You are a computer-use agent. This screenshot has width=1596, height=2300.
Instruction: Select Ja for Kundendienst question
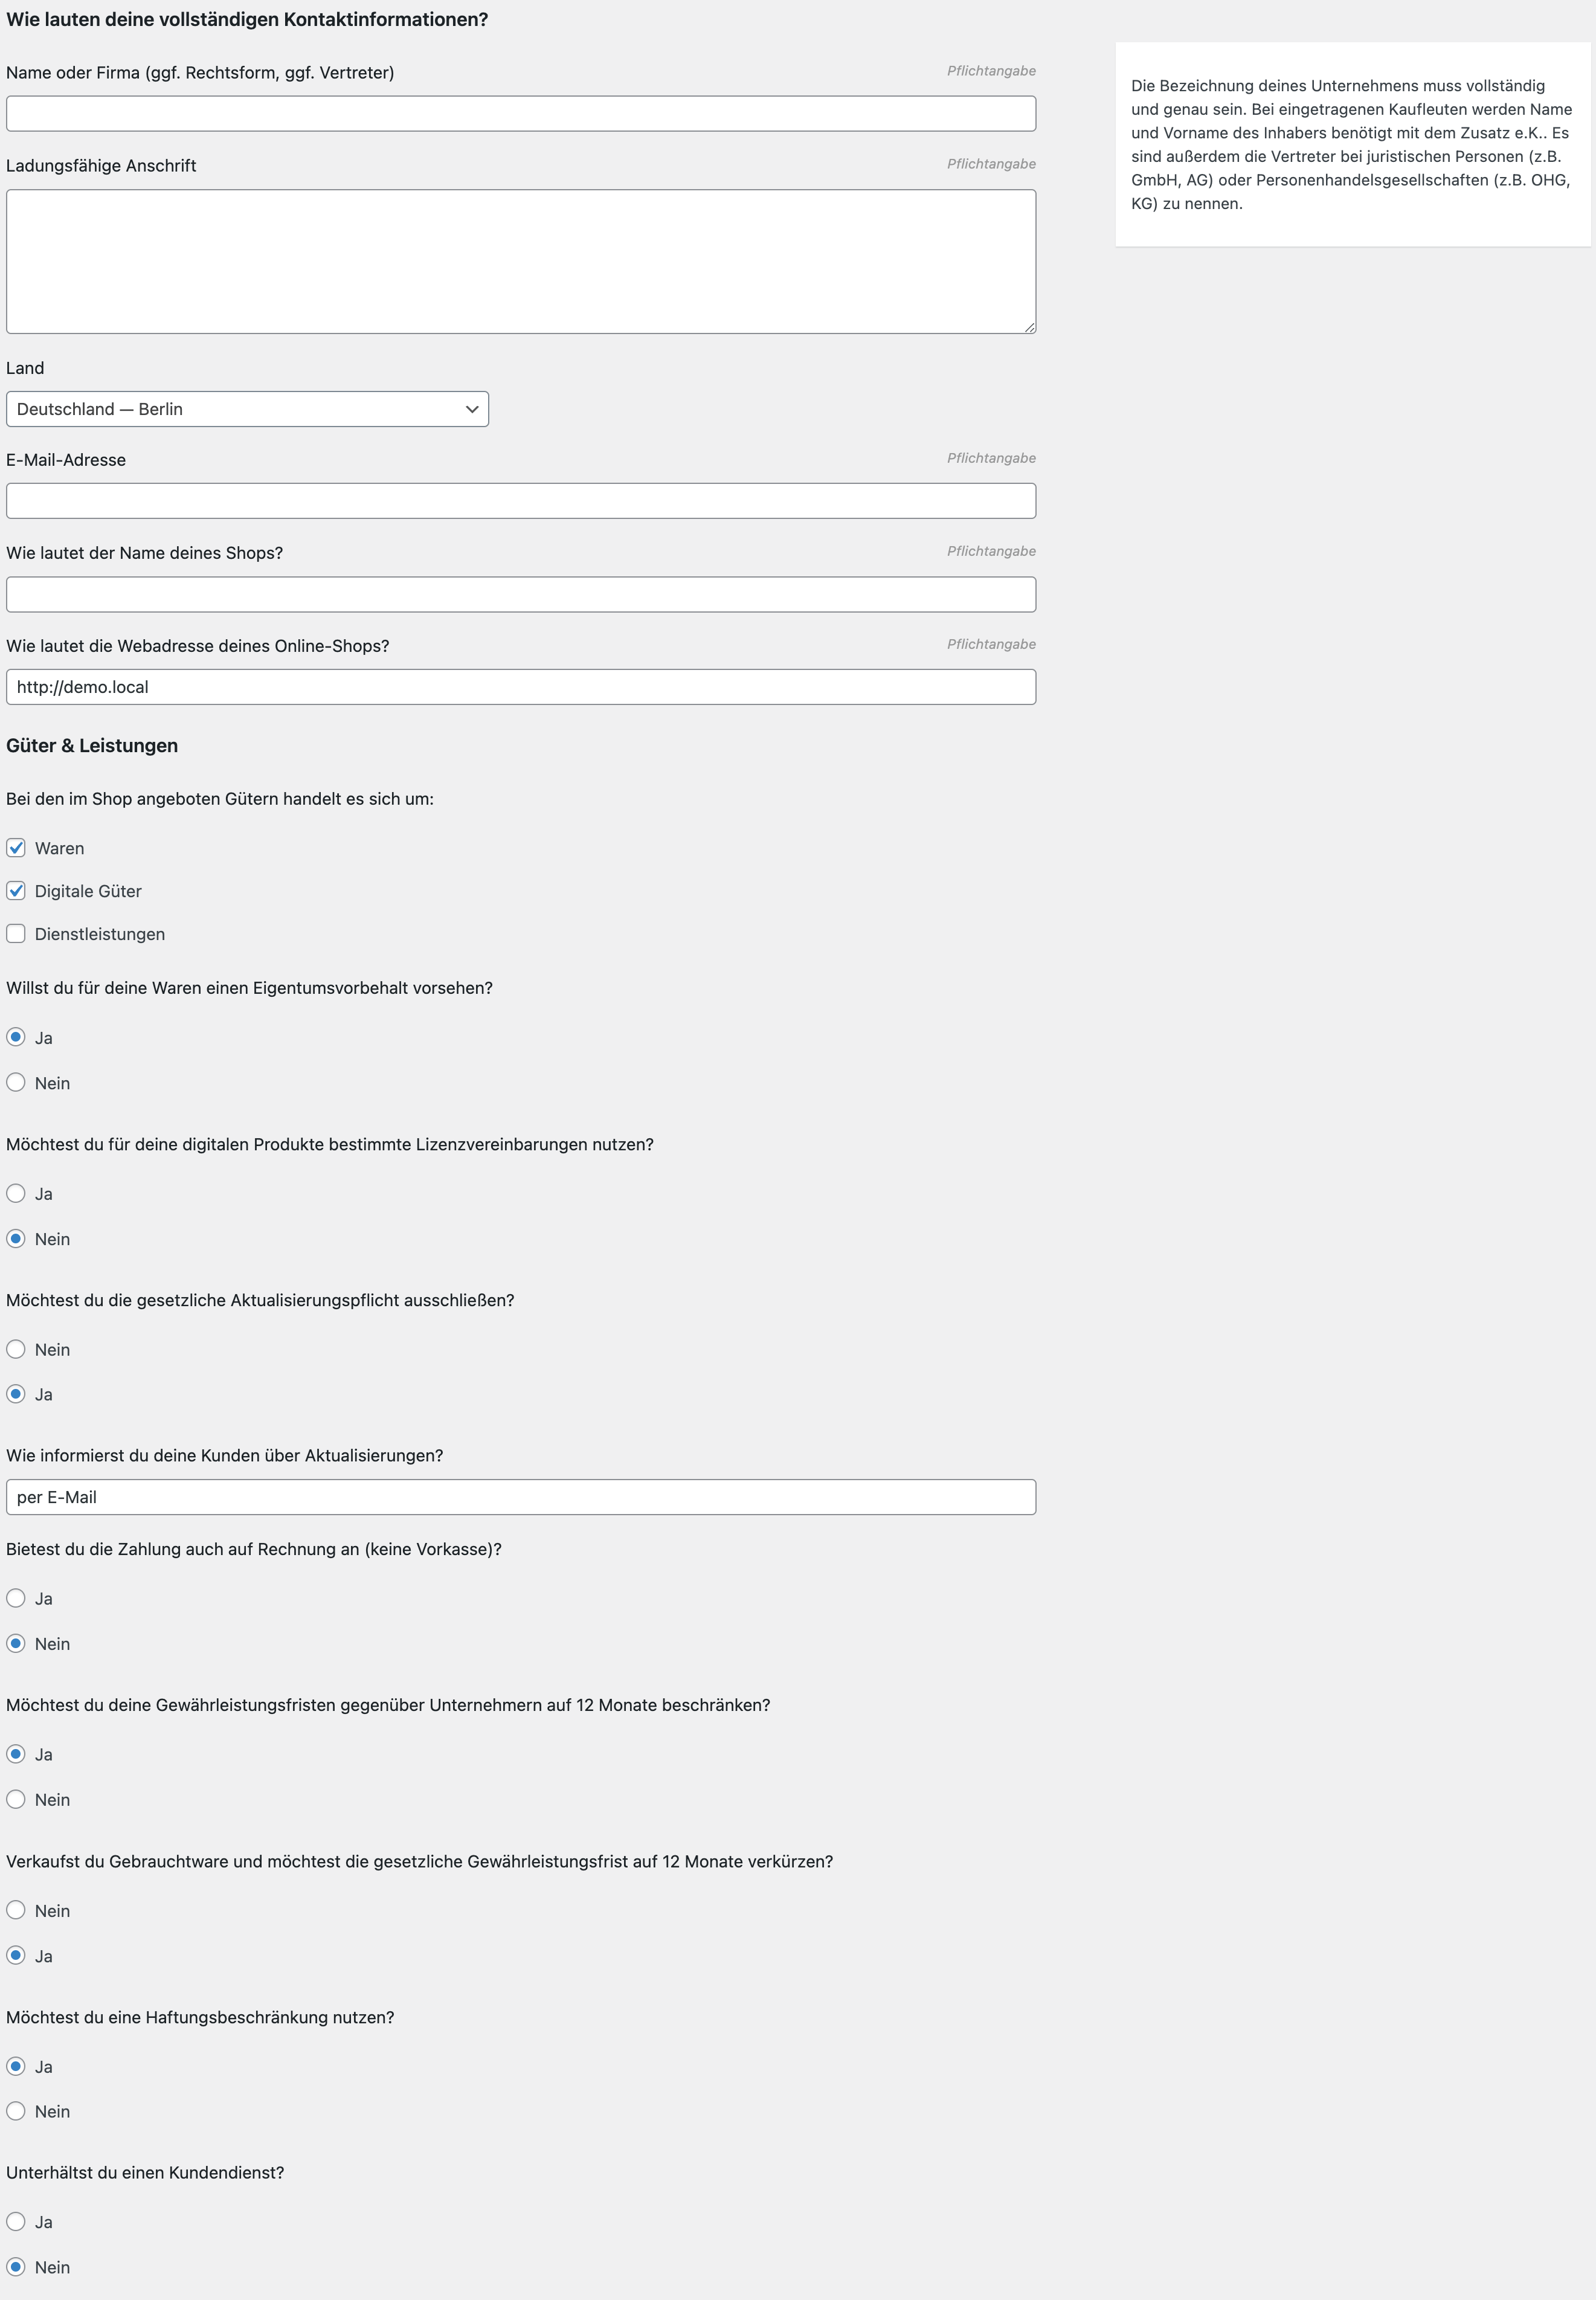[16, 2222]
